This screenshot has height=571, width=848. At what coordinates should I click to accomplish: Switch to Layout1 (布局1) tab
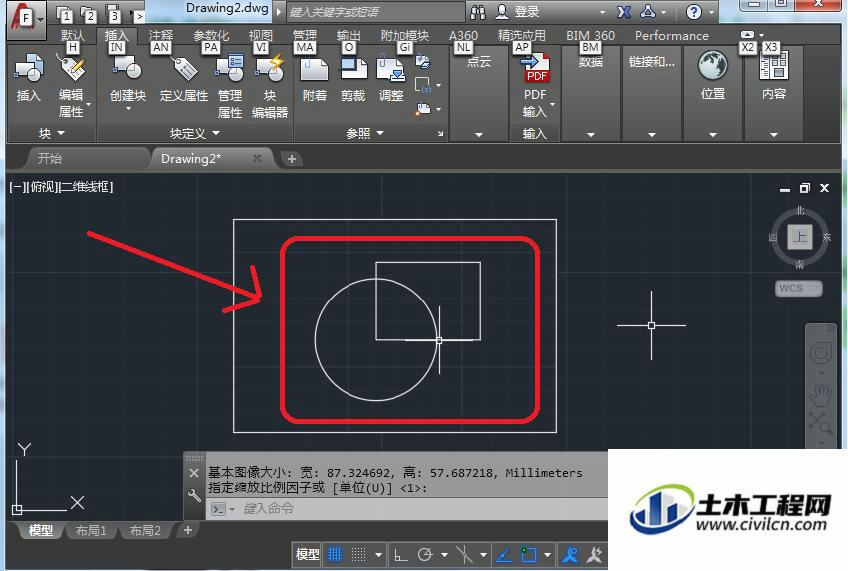[91, 530]
